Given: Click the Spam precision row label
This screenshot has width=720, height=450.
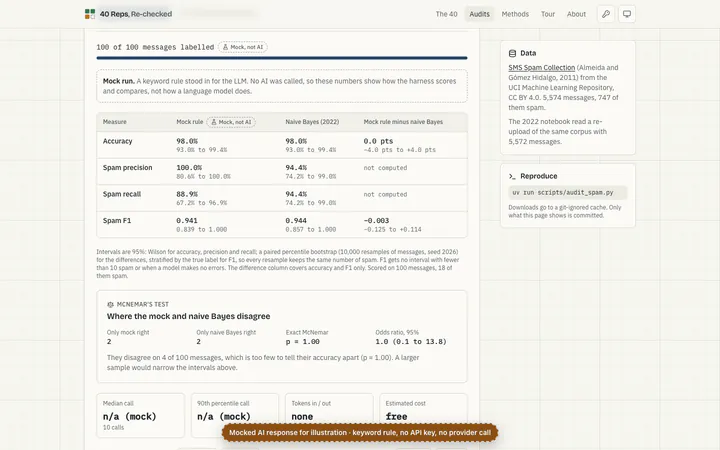Looking at the screenshot, I should (128, 168).
